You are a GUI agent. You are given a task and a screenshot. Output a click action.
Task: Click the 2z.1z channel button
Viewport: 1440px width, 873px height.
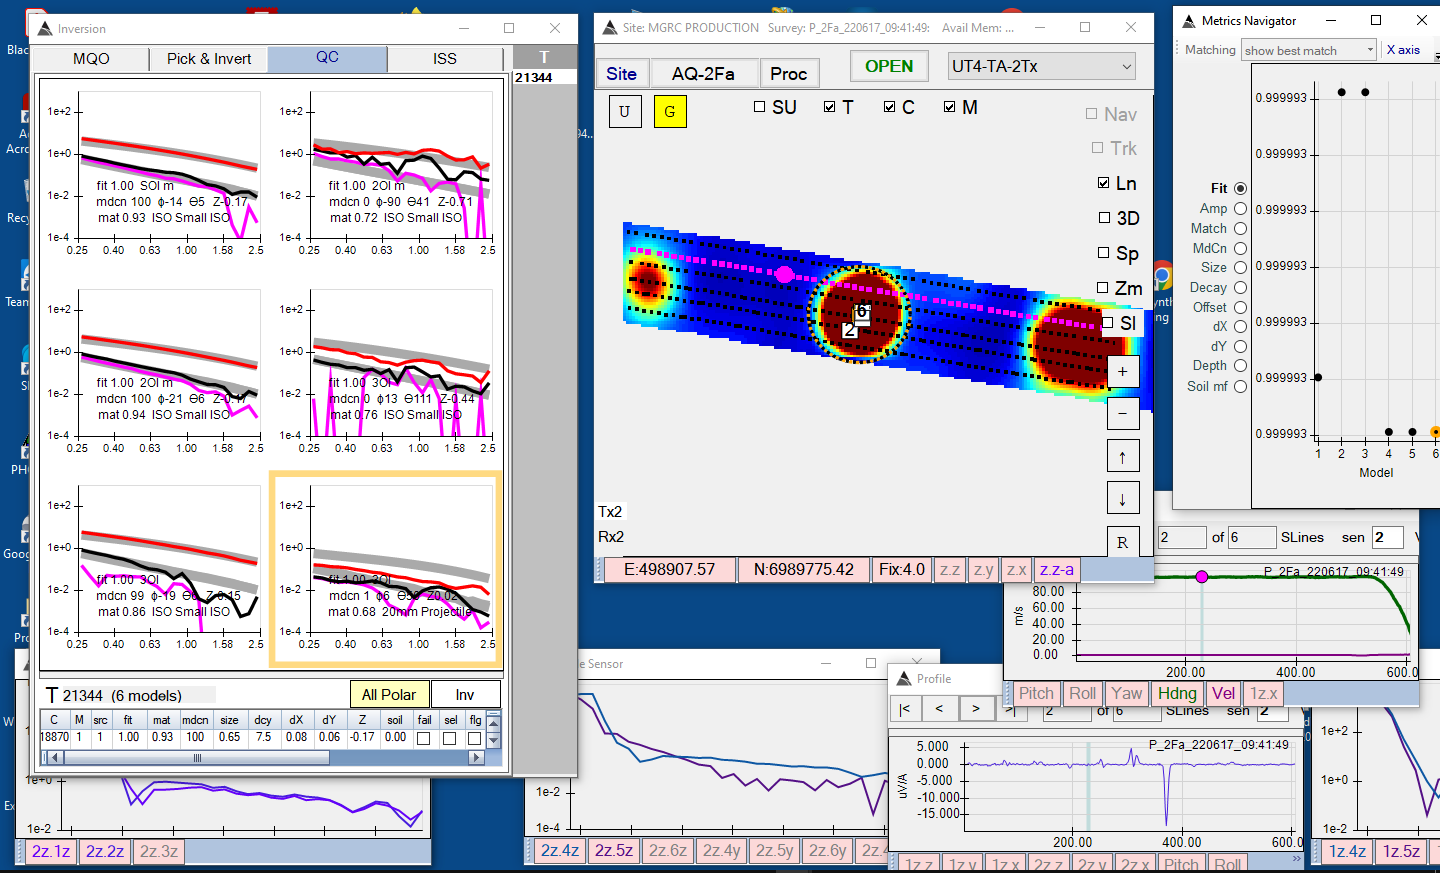coord(51,851)
